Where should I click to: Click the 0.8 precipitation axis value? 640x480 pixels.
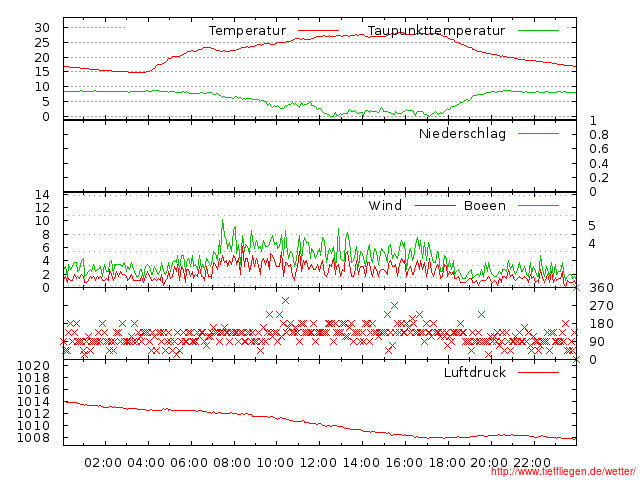pyautogui.click(x=598, y=135)
